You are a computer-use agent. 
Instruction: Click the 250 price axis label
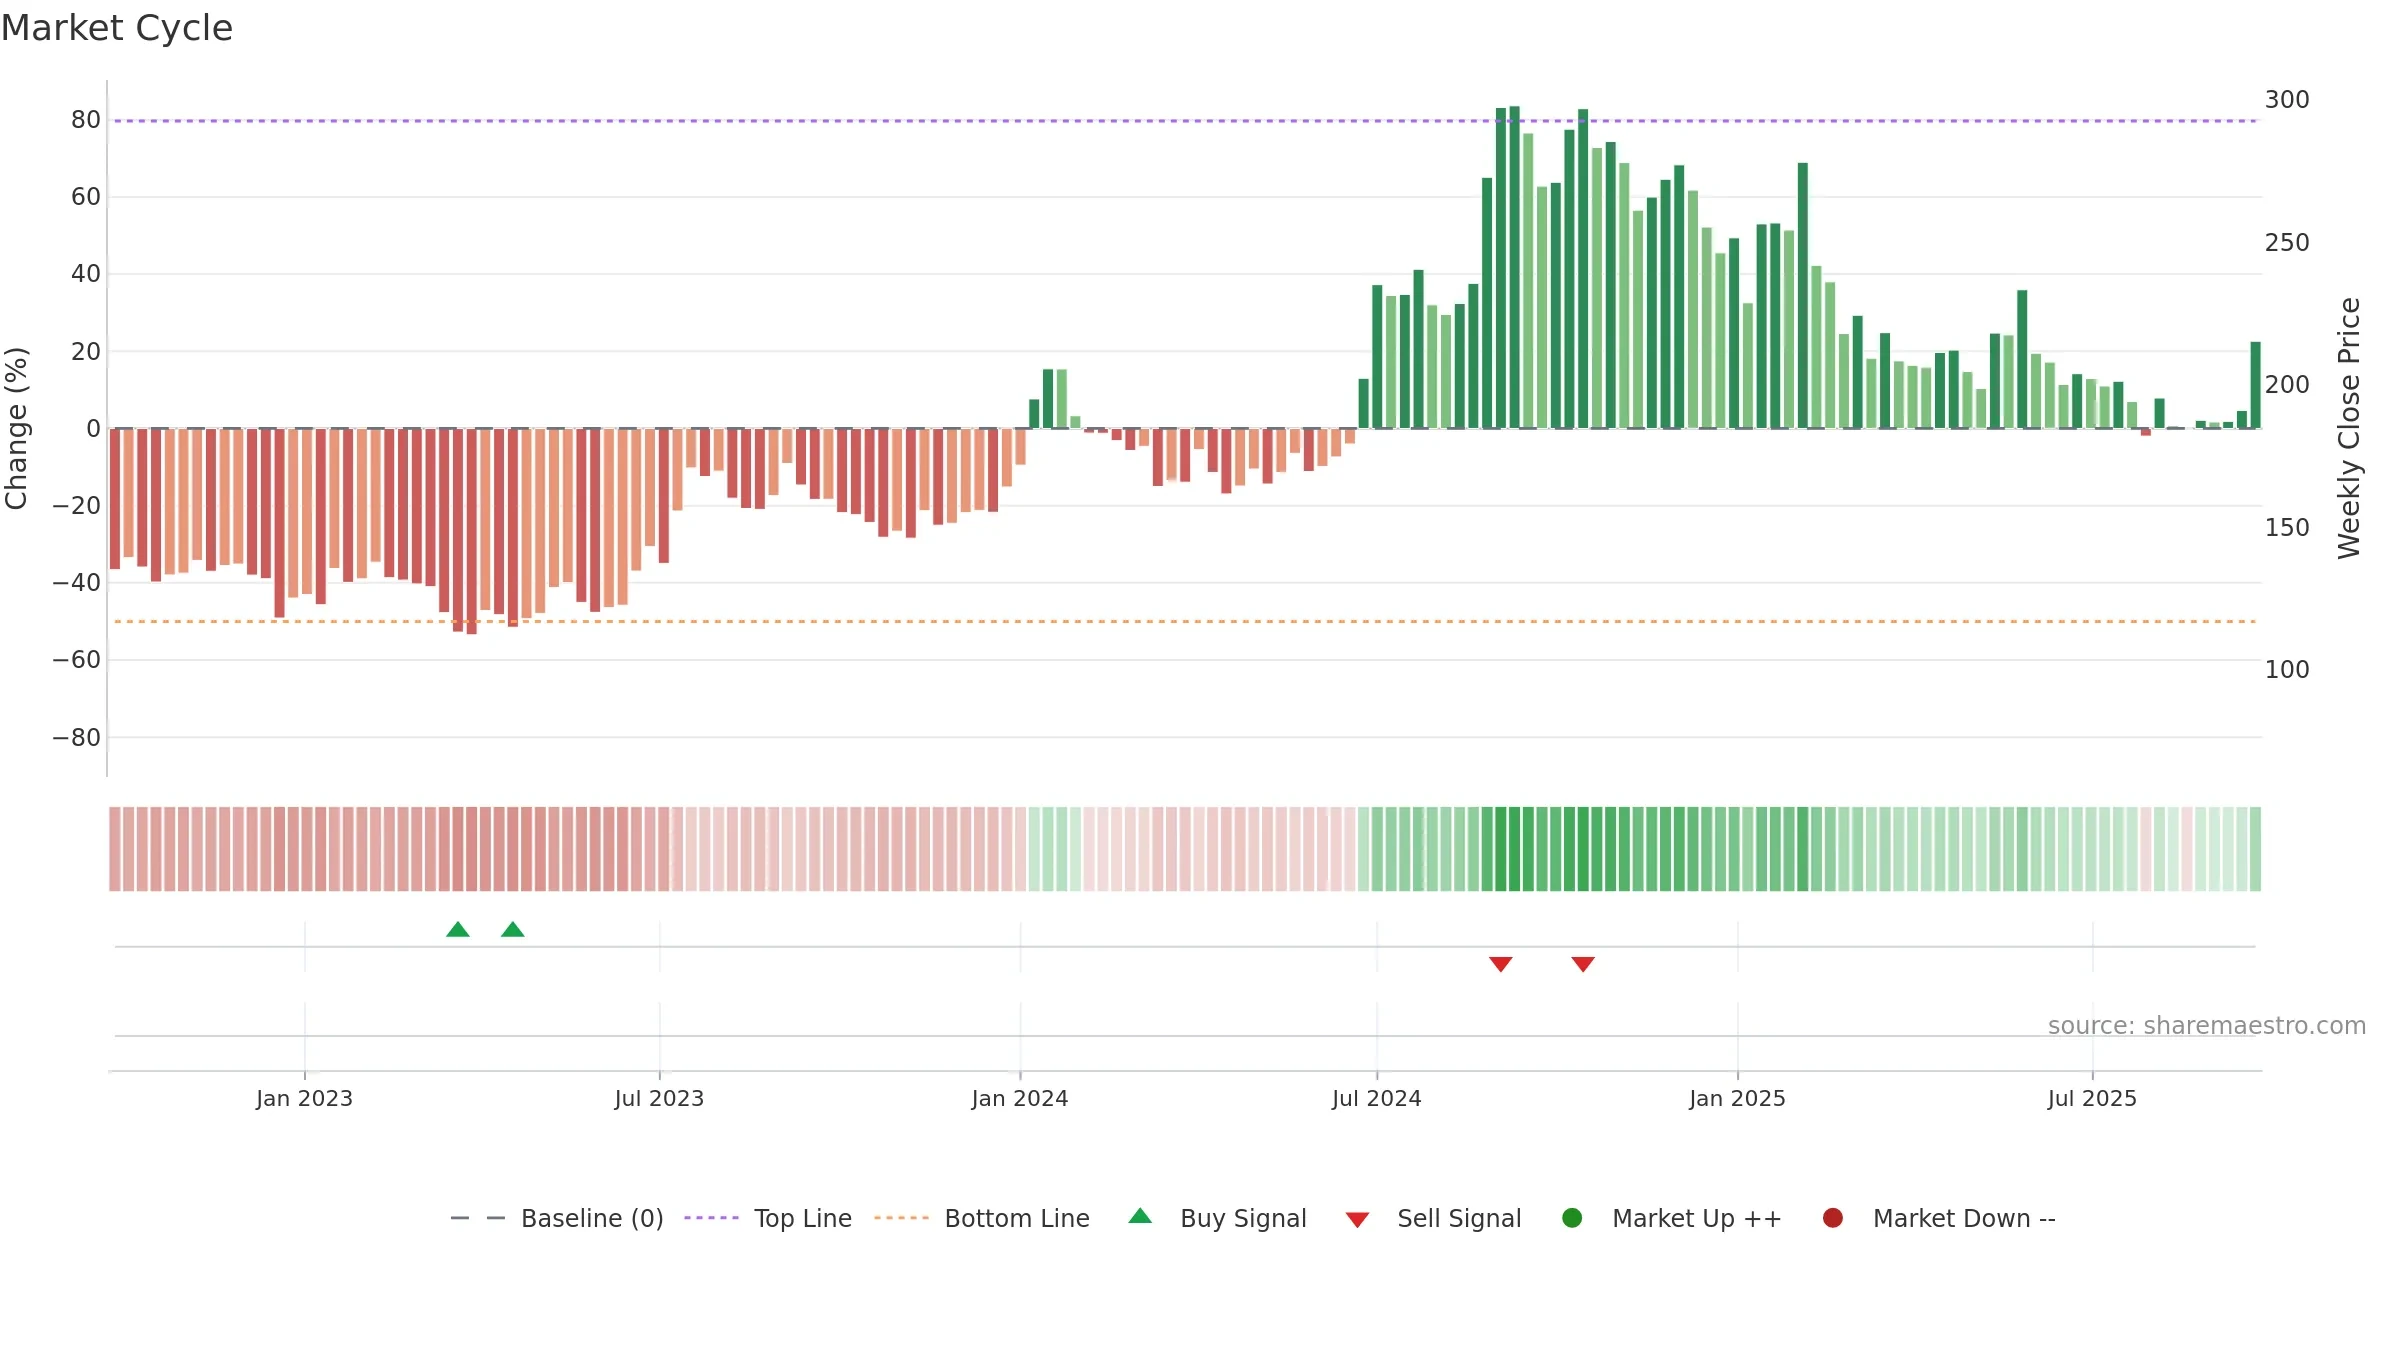click(x=2287, y=243)
